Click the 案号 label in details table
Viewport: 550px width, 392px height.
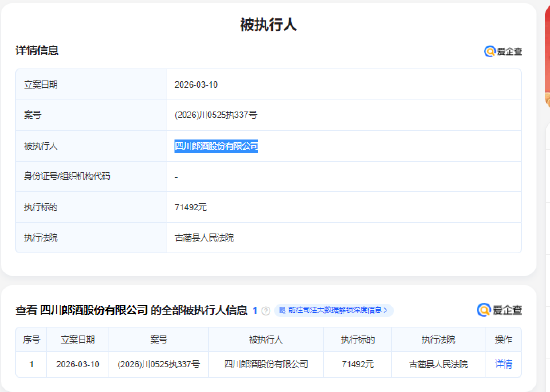(x=33, y=115)
